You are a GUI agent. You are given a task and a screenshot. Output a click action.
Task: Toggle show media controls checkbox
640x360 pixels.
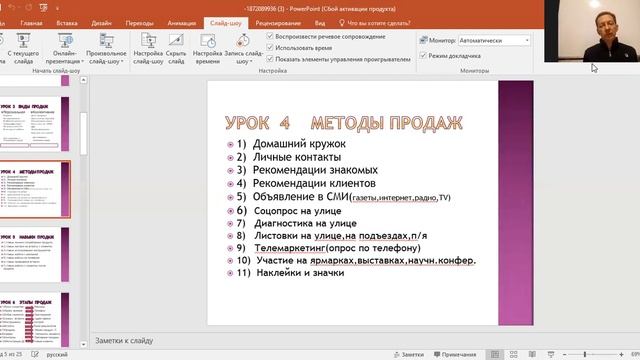[x=270, y=59]
